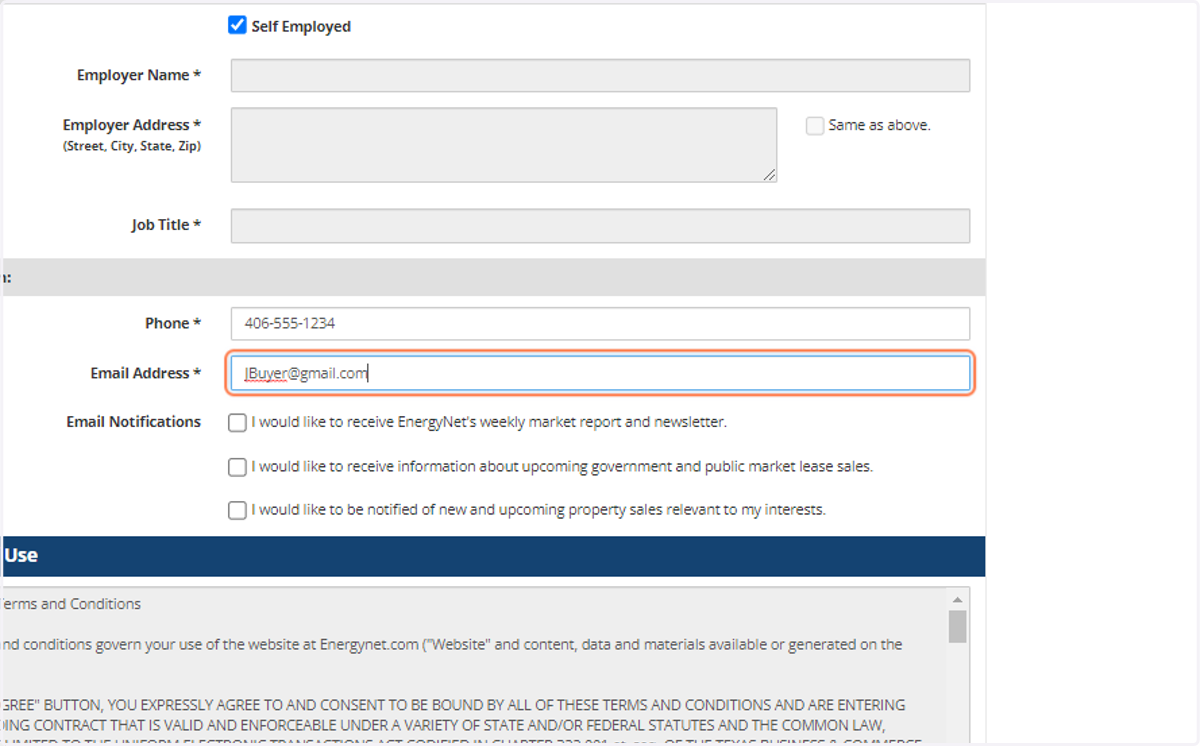
Task: Click the 'Self Employed' label text
Action: pyautogui.click(x=301, y=27)
